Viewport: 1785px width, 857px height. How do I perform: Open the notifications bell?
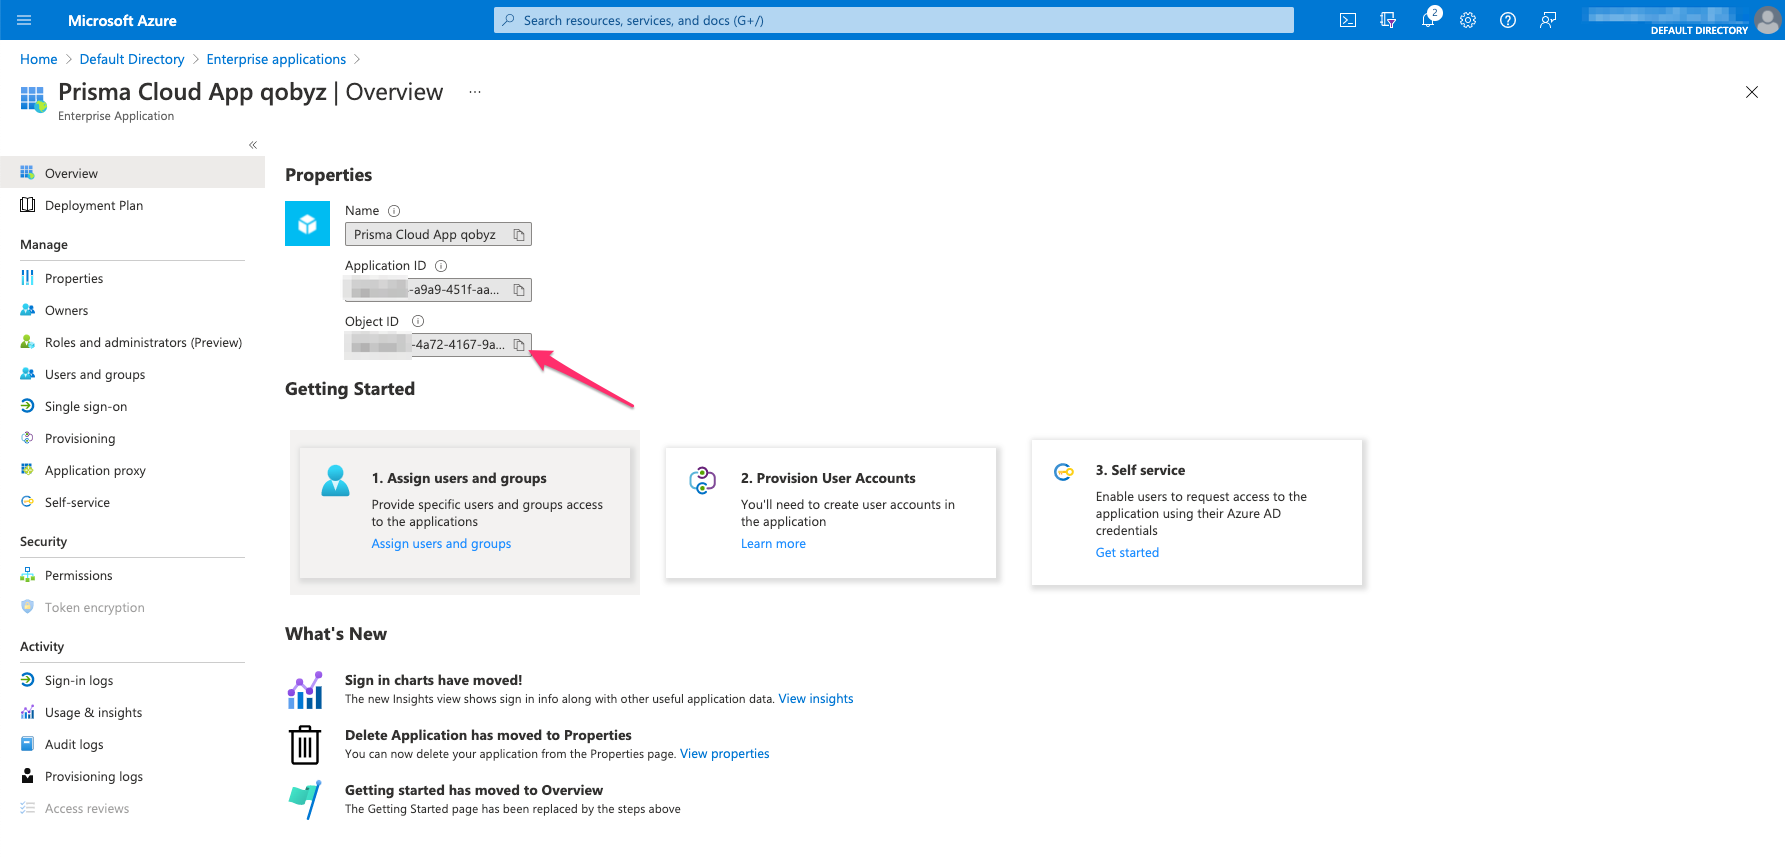[1428, 20]
